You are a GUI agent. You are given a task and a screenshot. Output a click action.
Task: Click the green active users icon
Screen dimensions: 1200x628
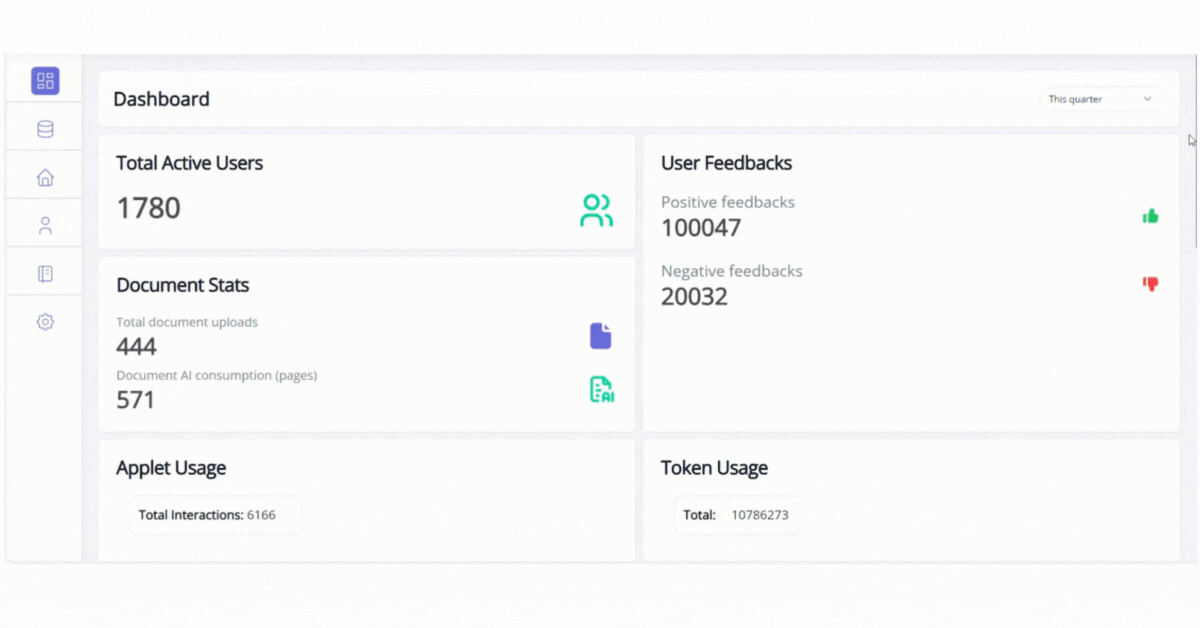pyautogui.click(x=596, y=210)
